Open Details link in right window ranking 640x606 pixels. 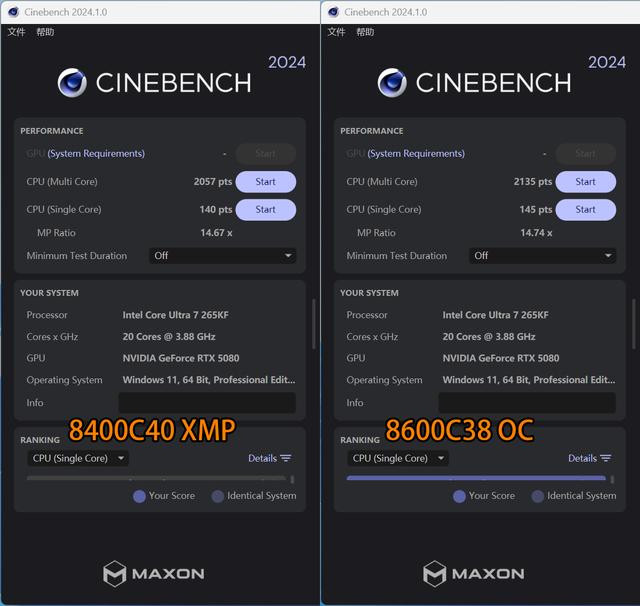point(582,458)
